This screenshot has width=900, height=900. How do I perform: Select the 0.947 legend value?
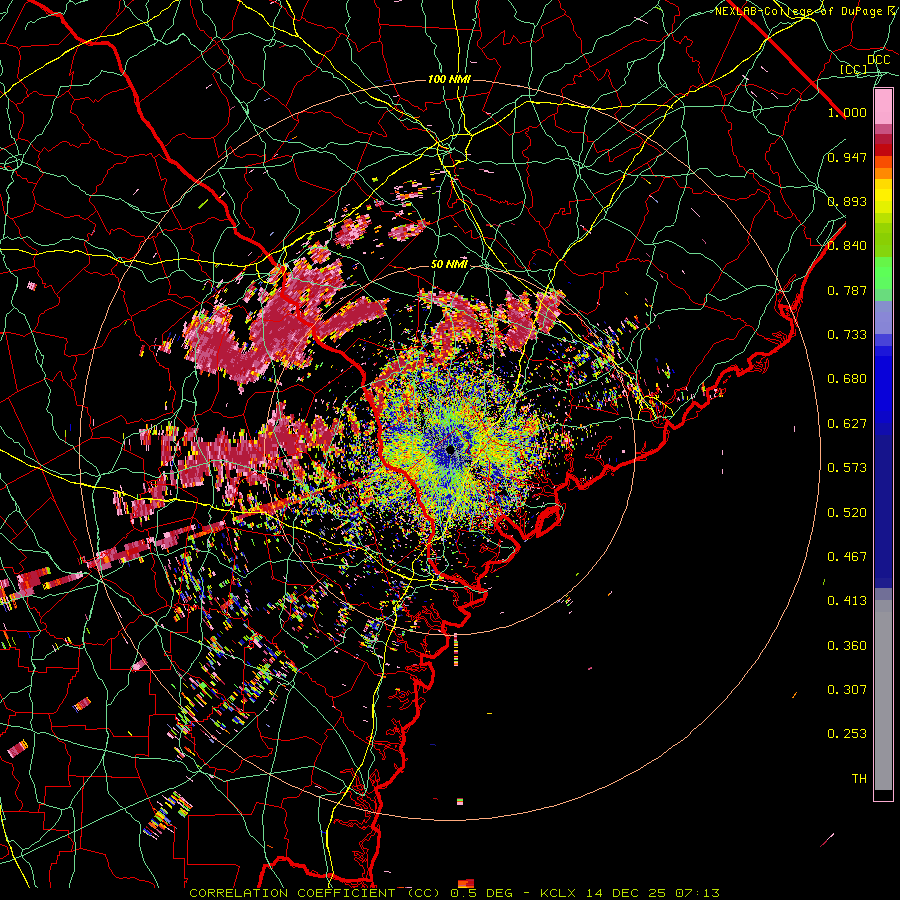(x=847, y=157)
